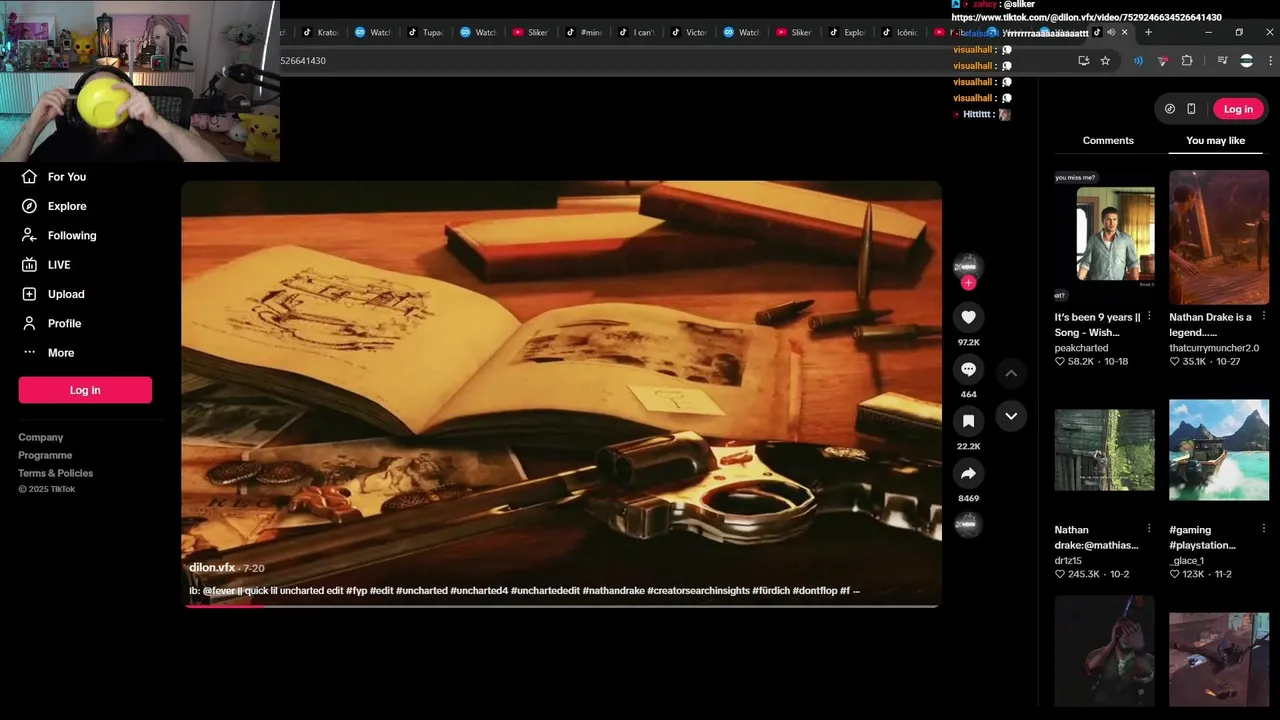The width and height of the screenshot is (1280, 720).
Task: Click the phone get-app icon
Action: [1191, 109]
